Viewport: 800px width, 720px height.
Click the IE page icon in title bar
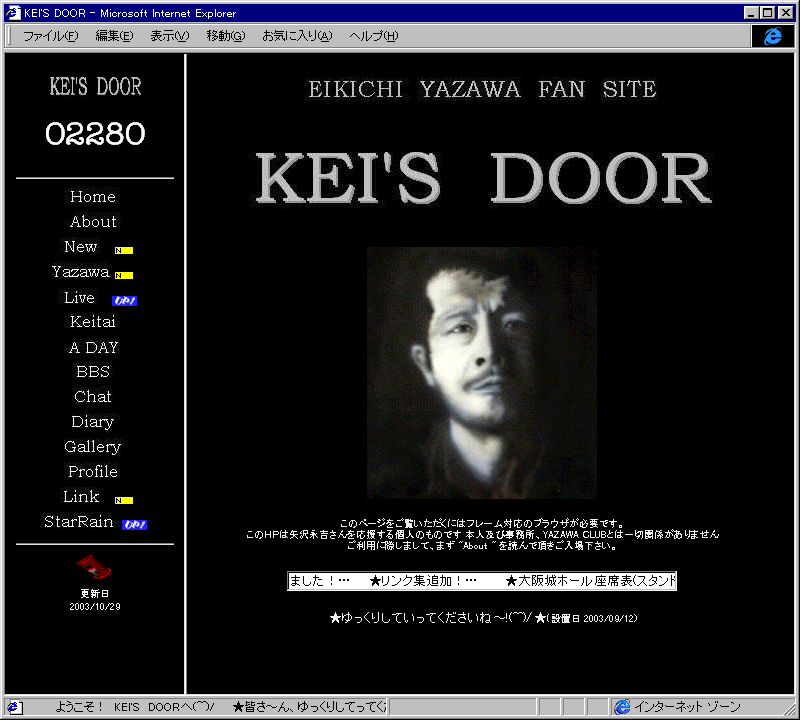click(13, 13)
